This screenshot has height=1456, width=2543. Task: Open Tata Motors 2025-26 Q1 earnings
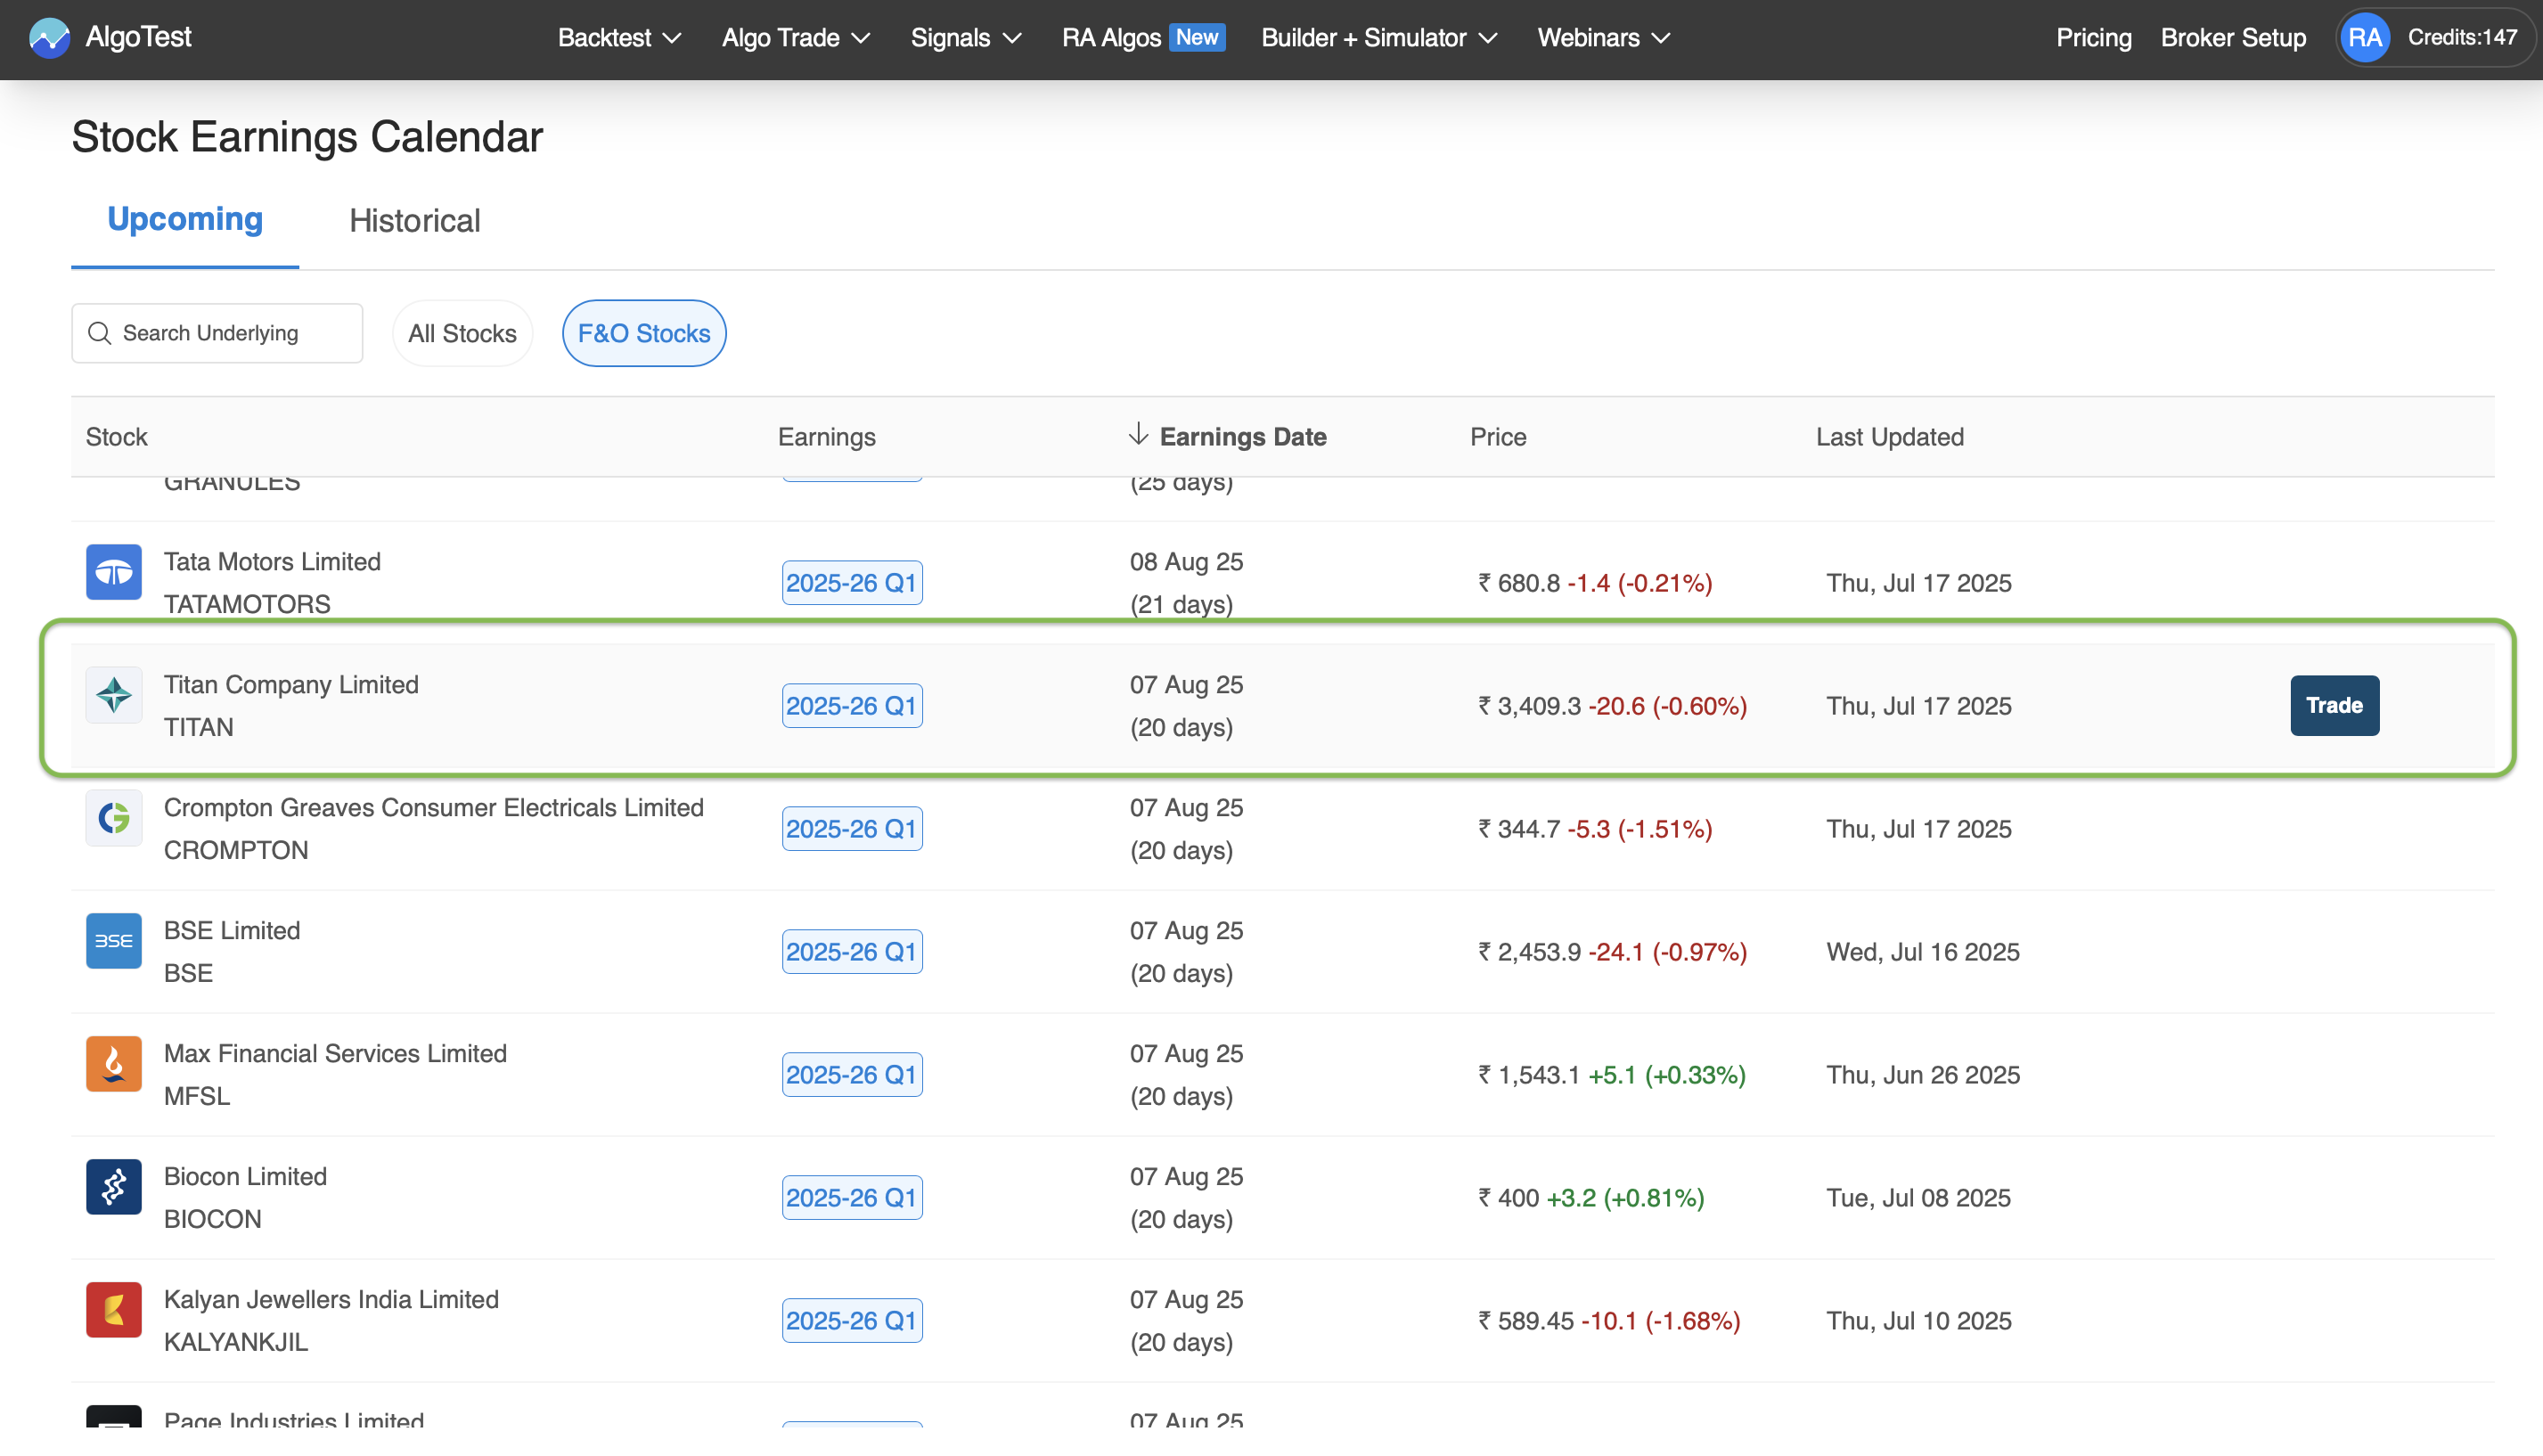(x=851, y=583)
